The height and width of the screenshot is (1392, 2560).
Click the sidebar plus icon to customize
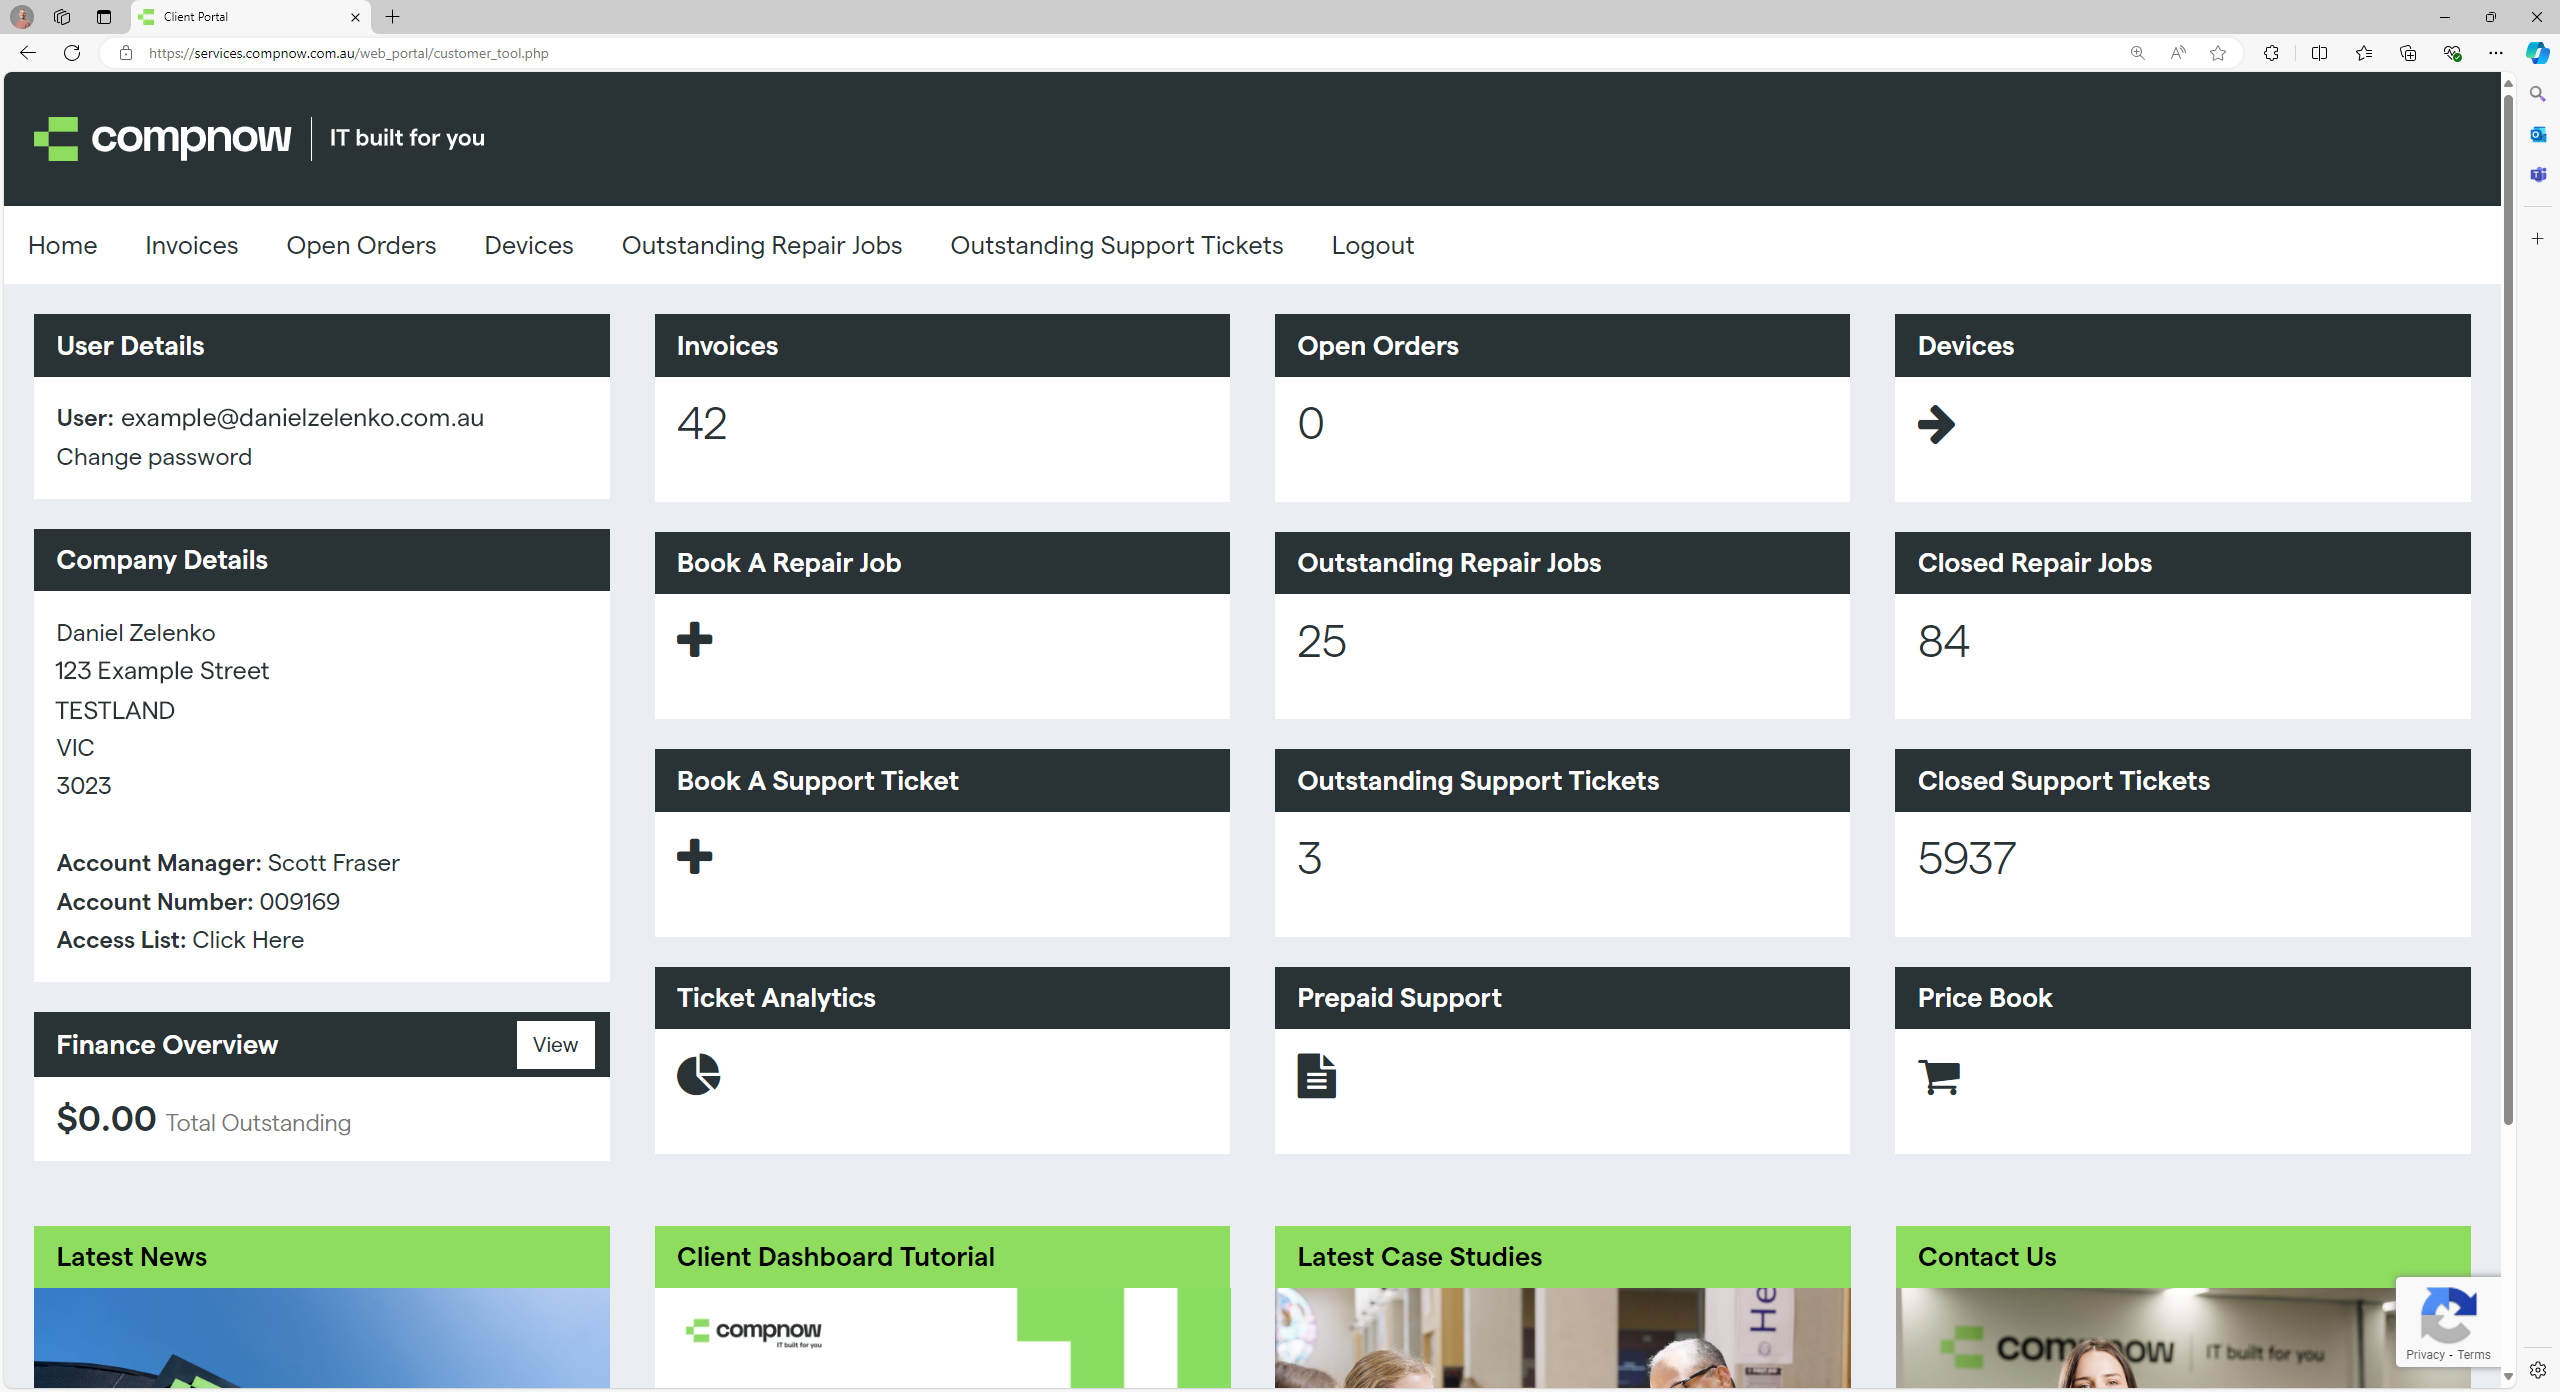click(x=2537, y=238)
